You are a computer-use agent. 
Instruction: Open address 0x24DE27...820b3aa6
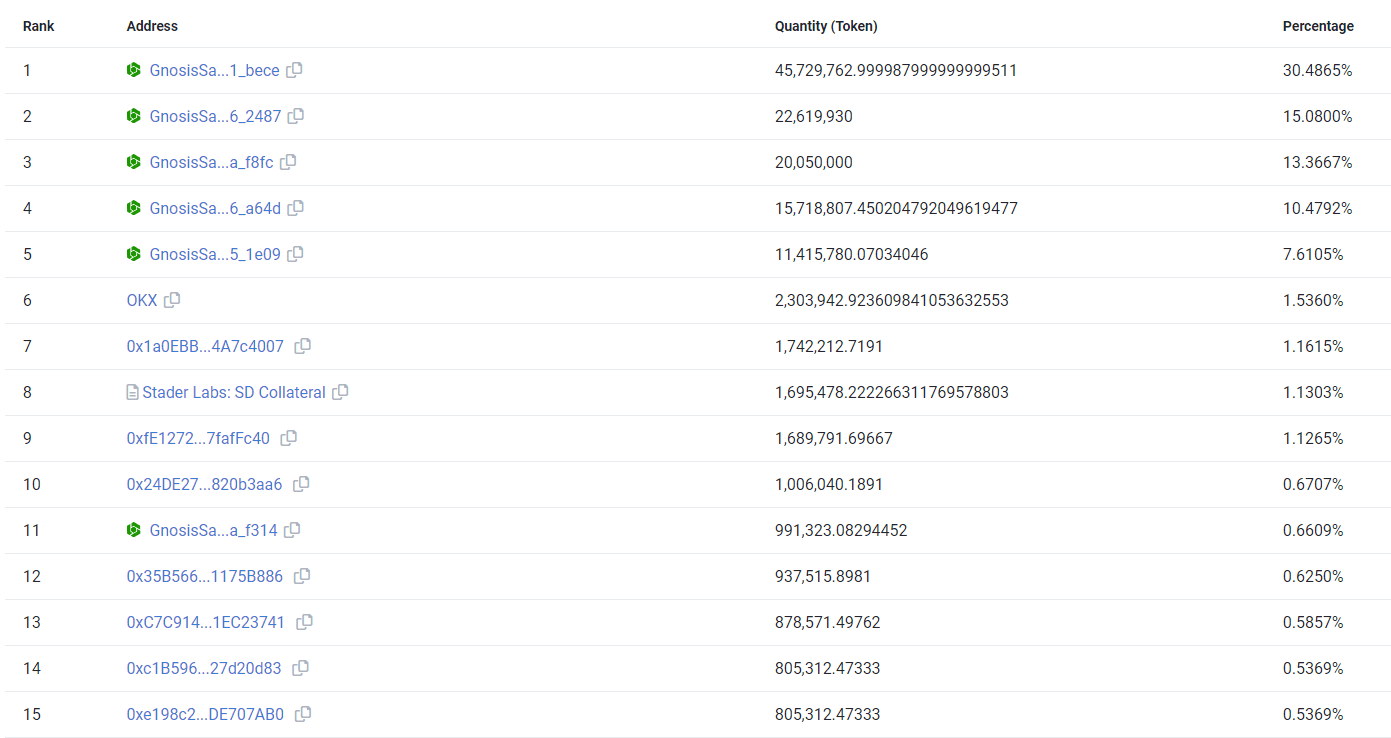coord(204,484)
